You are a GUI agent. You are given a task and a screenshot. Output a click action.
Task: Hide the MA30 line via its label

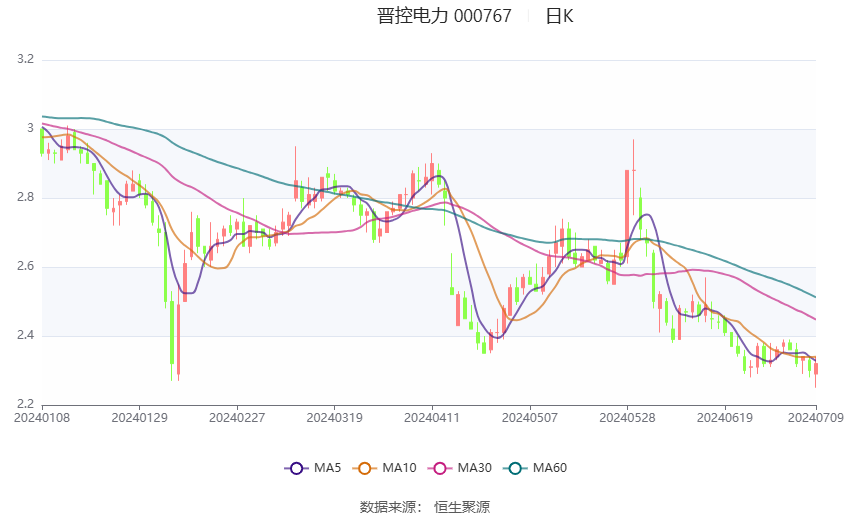474,468
